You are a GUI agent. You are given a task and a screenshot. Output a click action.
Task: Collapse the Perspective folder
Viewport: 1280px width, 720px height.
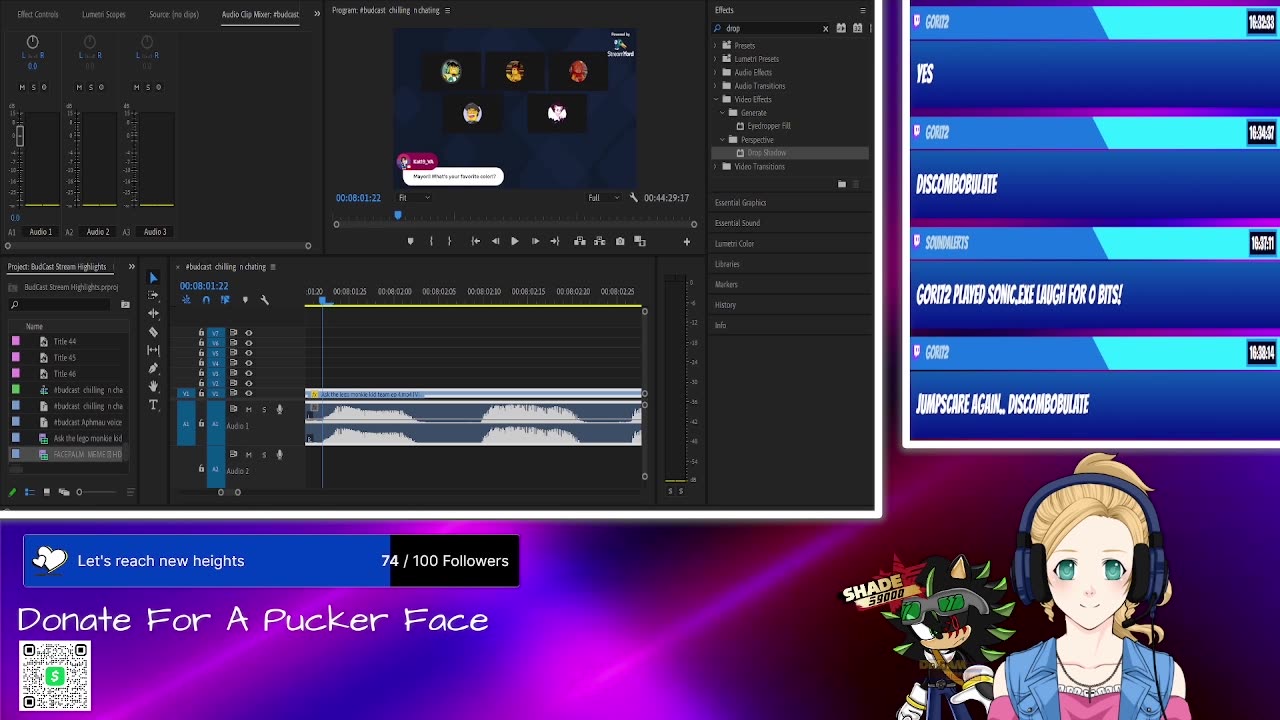point(722,140)
